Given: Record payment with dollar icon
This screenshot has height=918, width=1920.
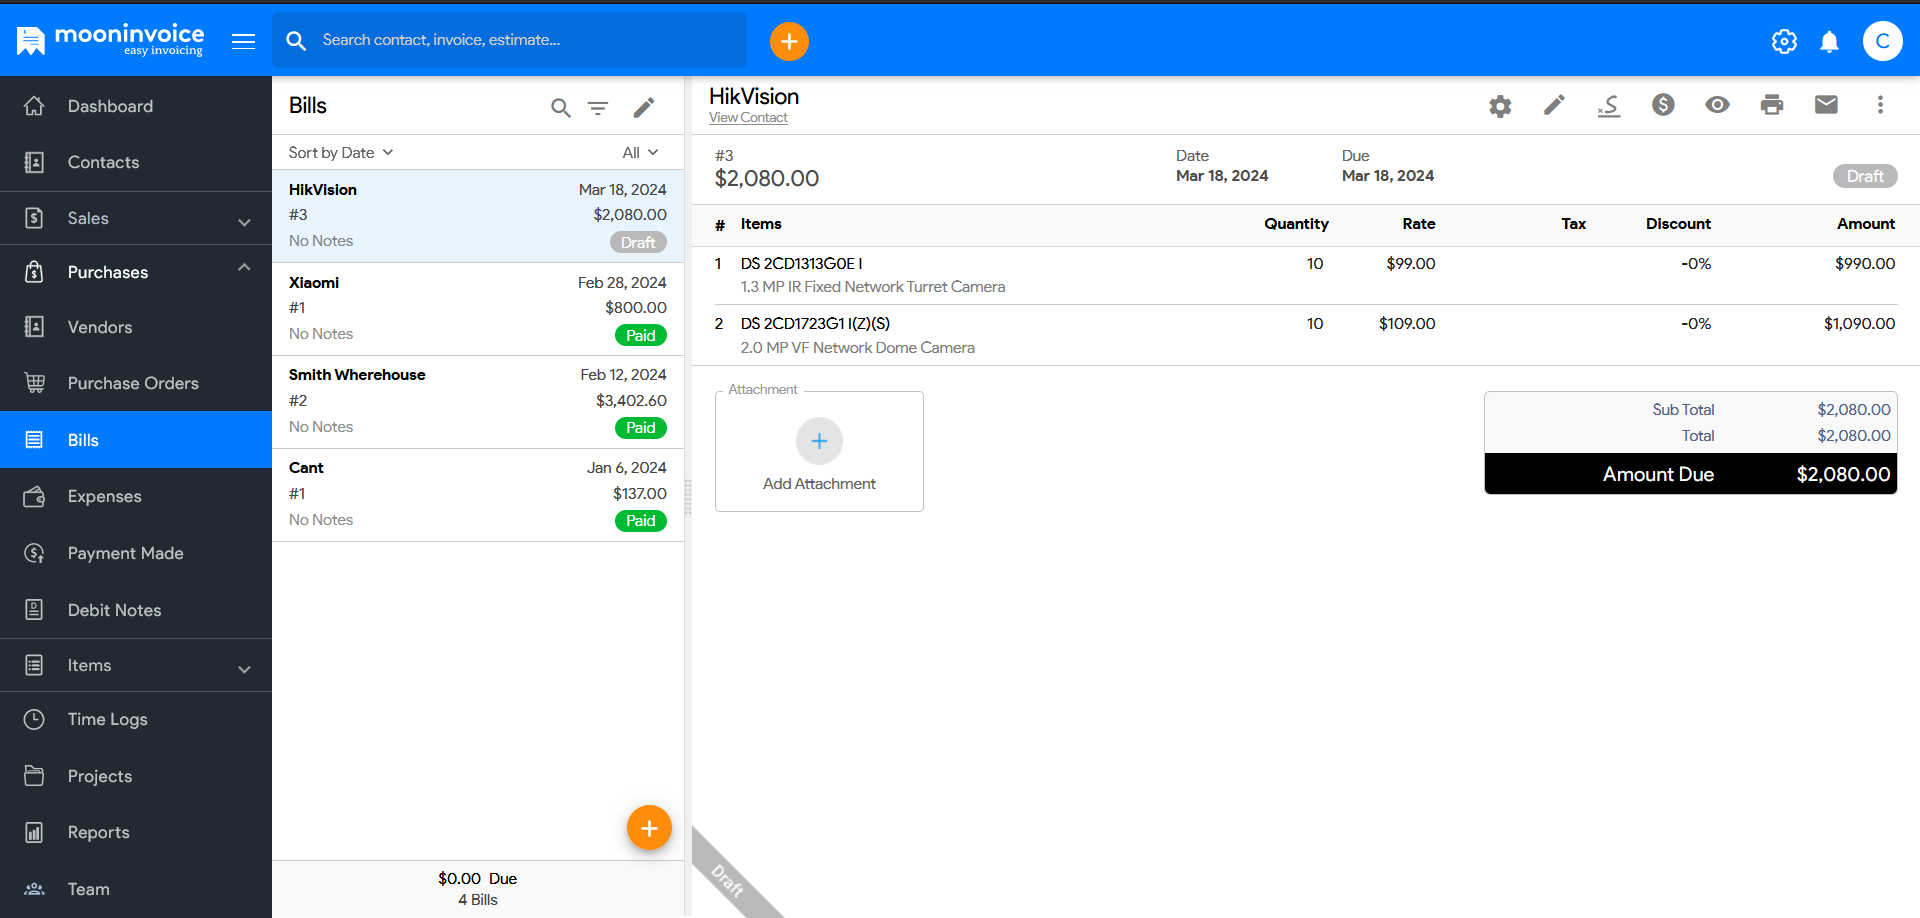Looking at the screenshot, I should pos(1663,104).
